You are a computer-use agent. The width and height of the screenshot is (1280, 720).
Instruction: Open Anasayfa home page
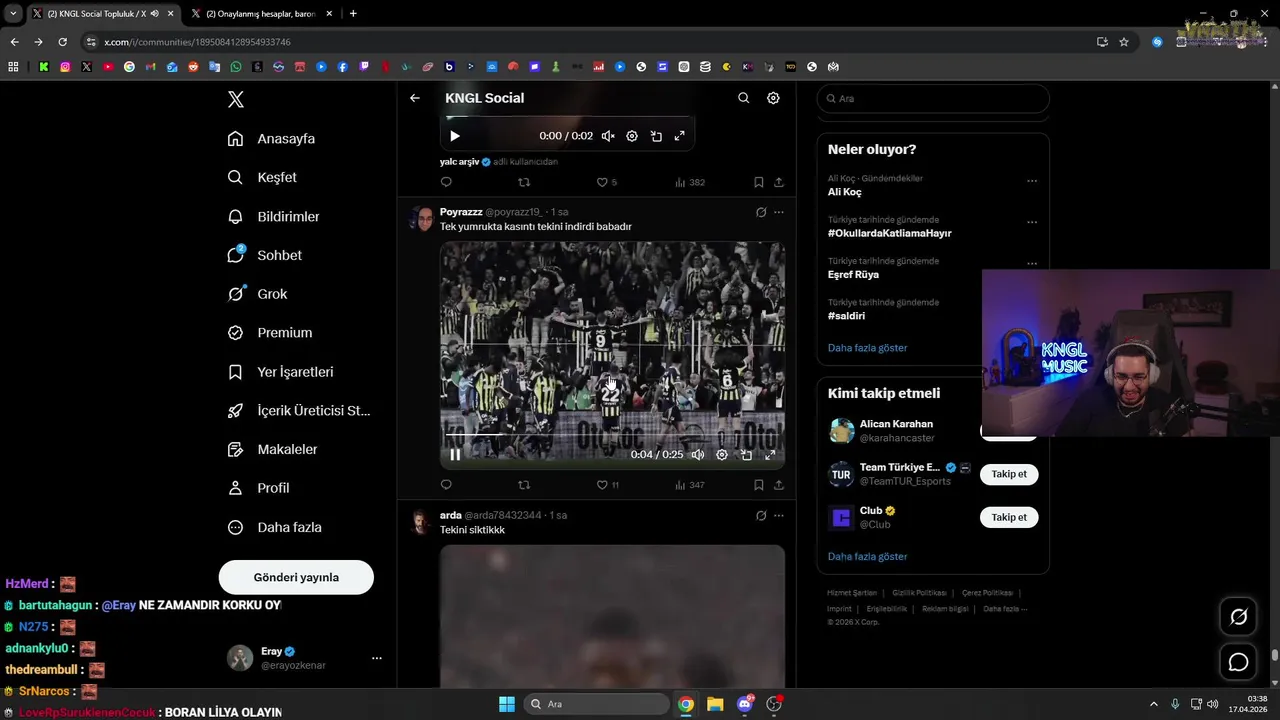pos(271,138)
